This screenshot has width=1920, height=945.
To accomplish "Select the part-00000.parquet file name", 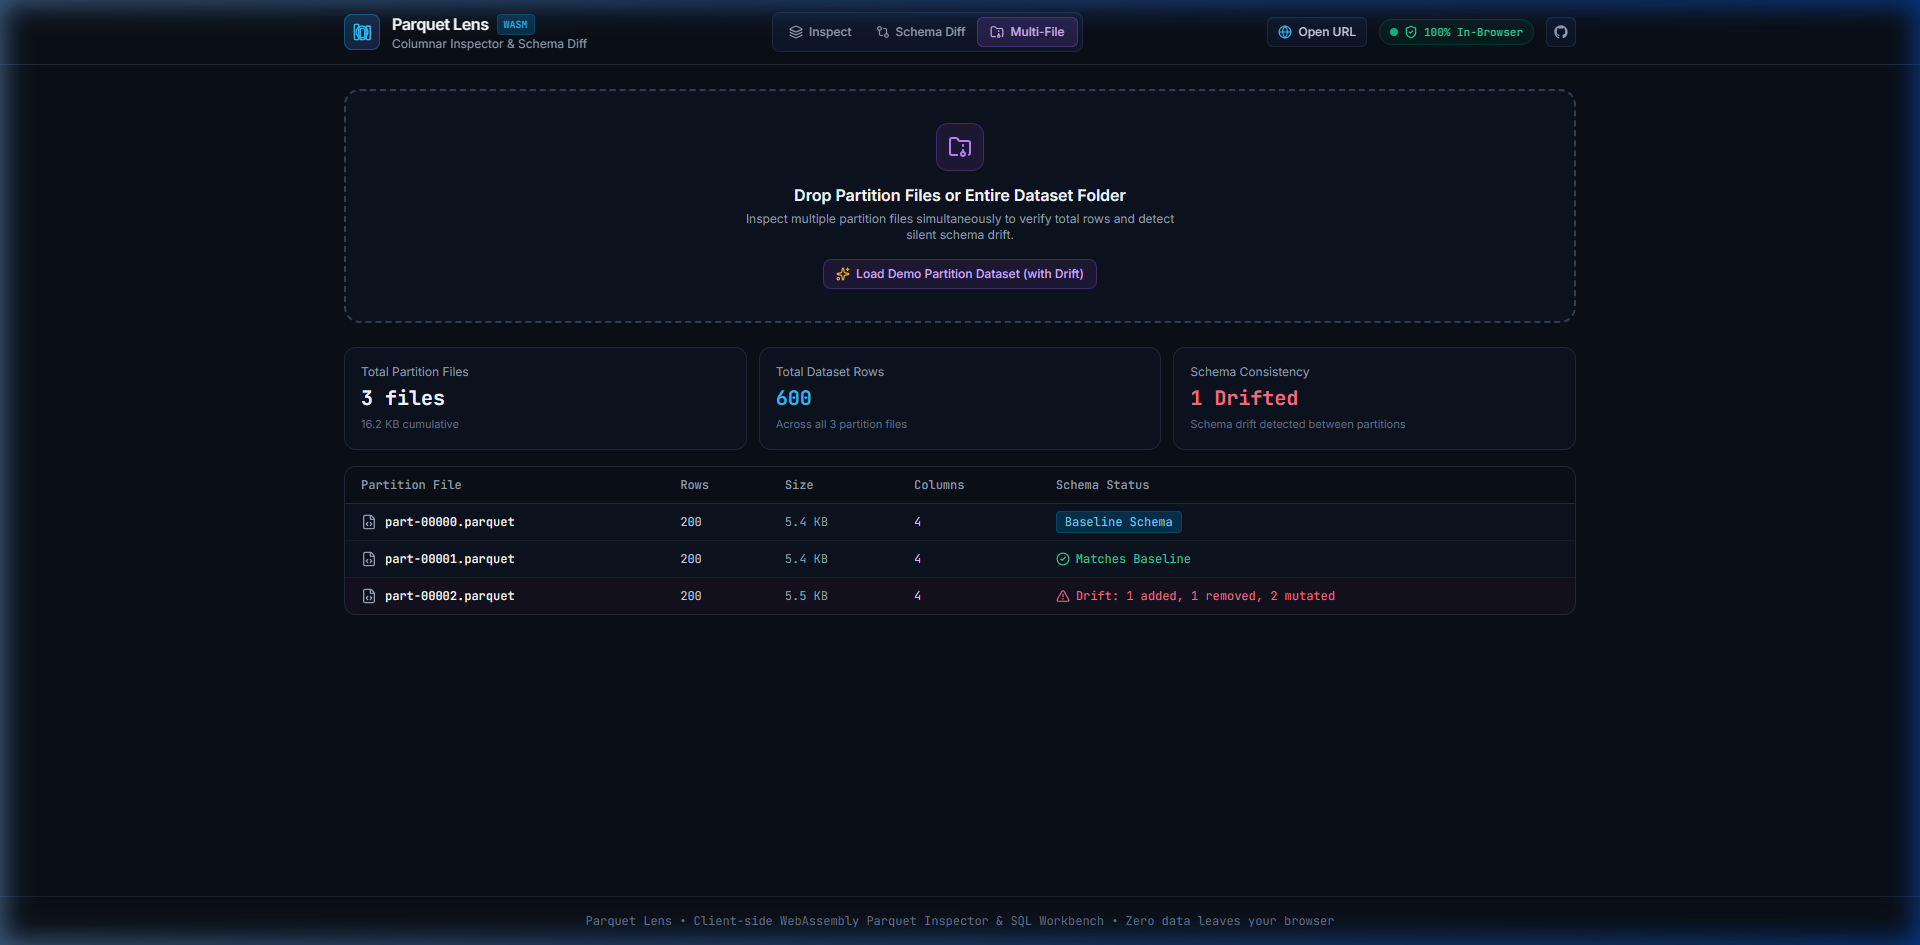I will (x=450, y=522).
